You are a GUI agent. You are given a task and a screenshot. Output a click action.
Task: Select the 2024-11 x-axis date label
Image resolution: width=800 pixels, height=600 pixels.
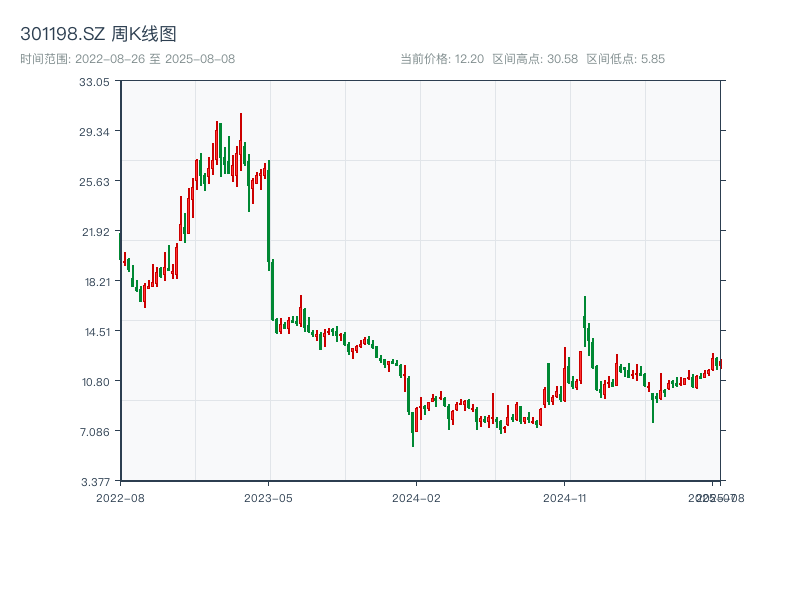point(565,497)
